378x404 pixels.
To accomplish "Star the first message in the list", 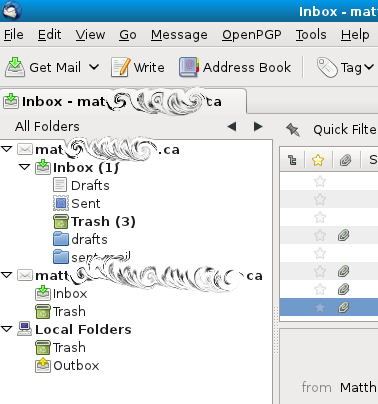I will [x=320, y=181].
